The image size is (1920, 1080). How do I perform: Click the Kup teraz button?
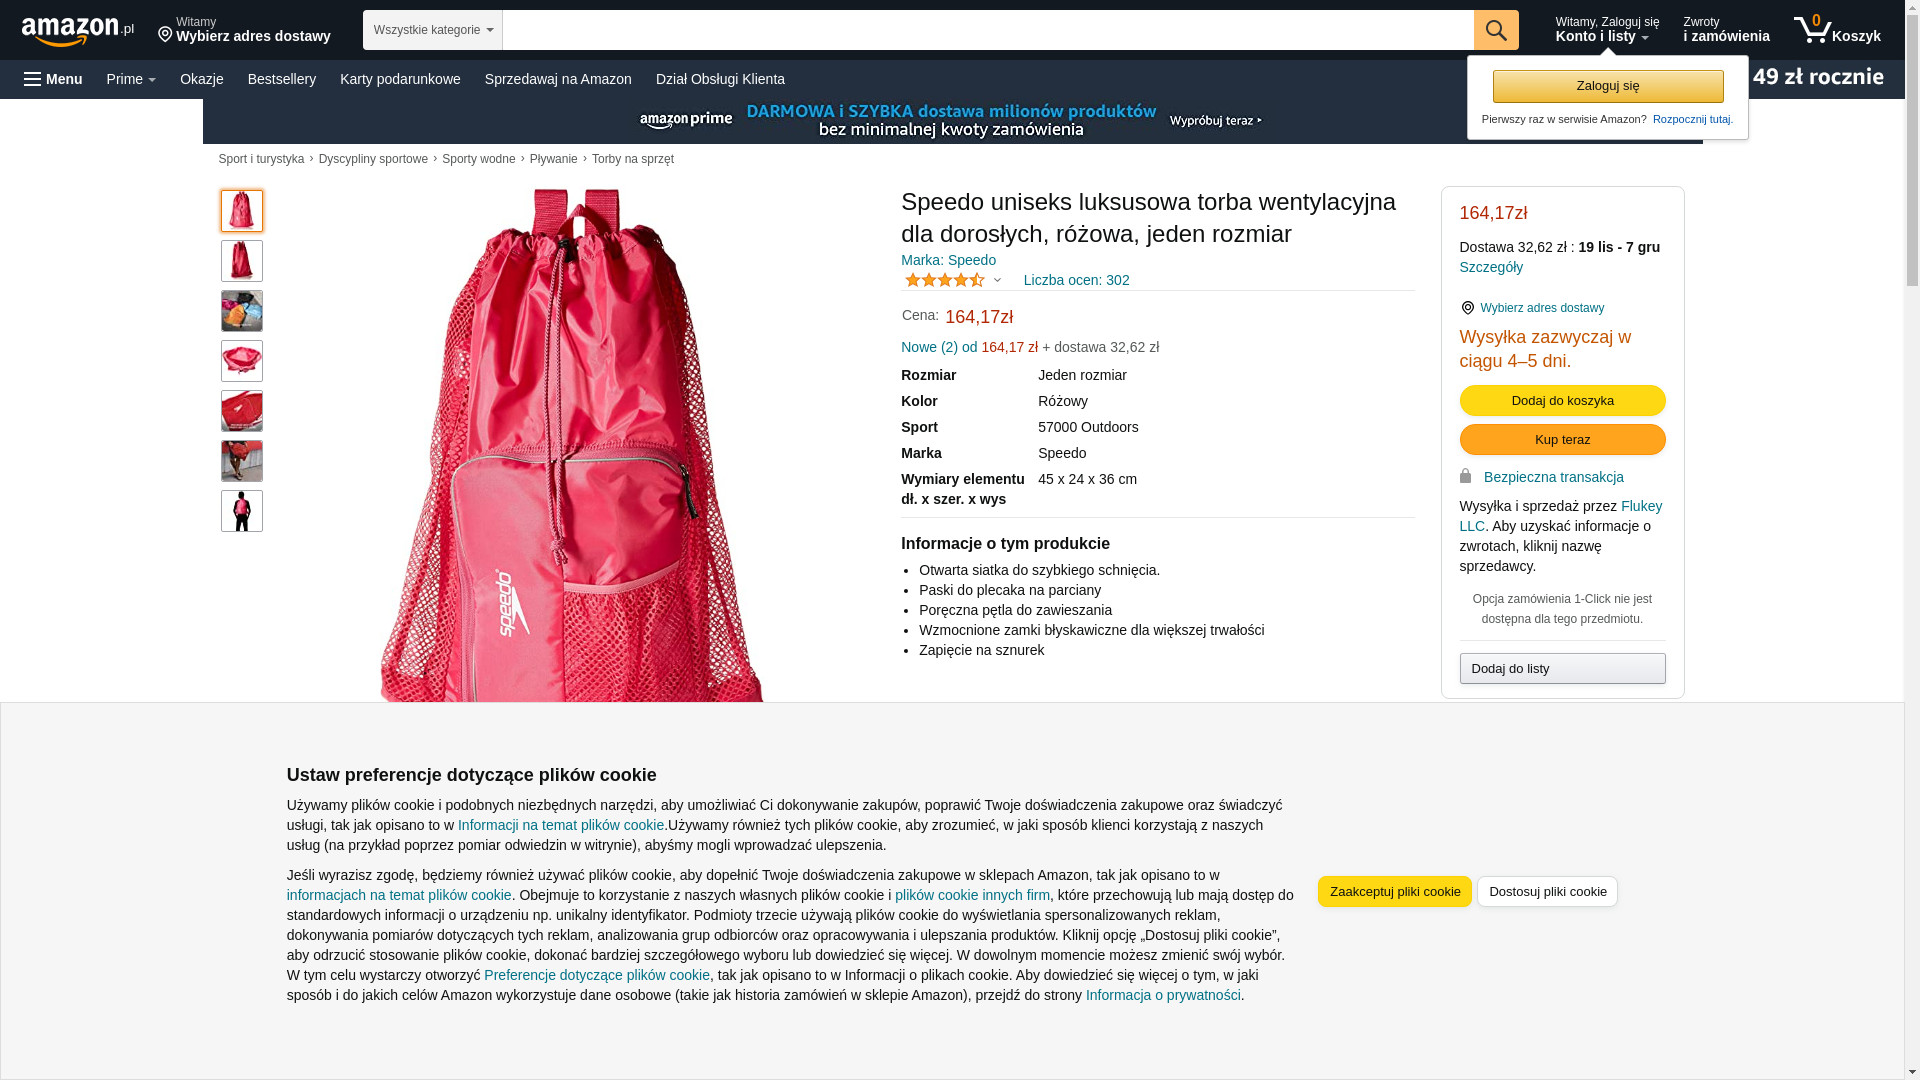[x=1562, y=439]
